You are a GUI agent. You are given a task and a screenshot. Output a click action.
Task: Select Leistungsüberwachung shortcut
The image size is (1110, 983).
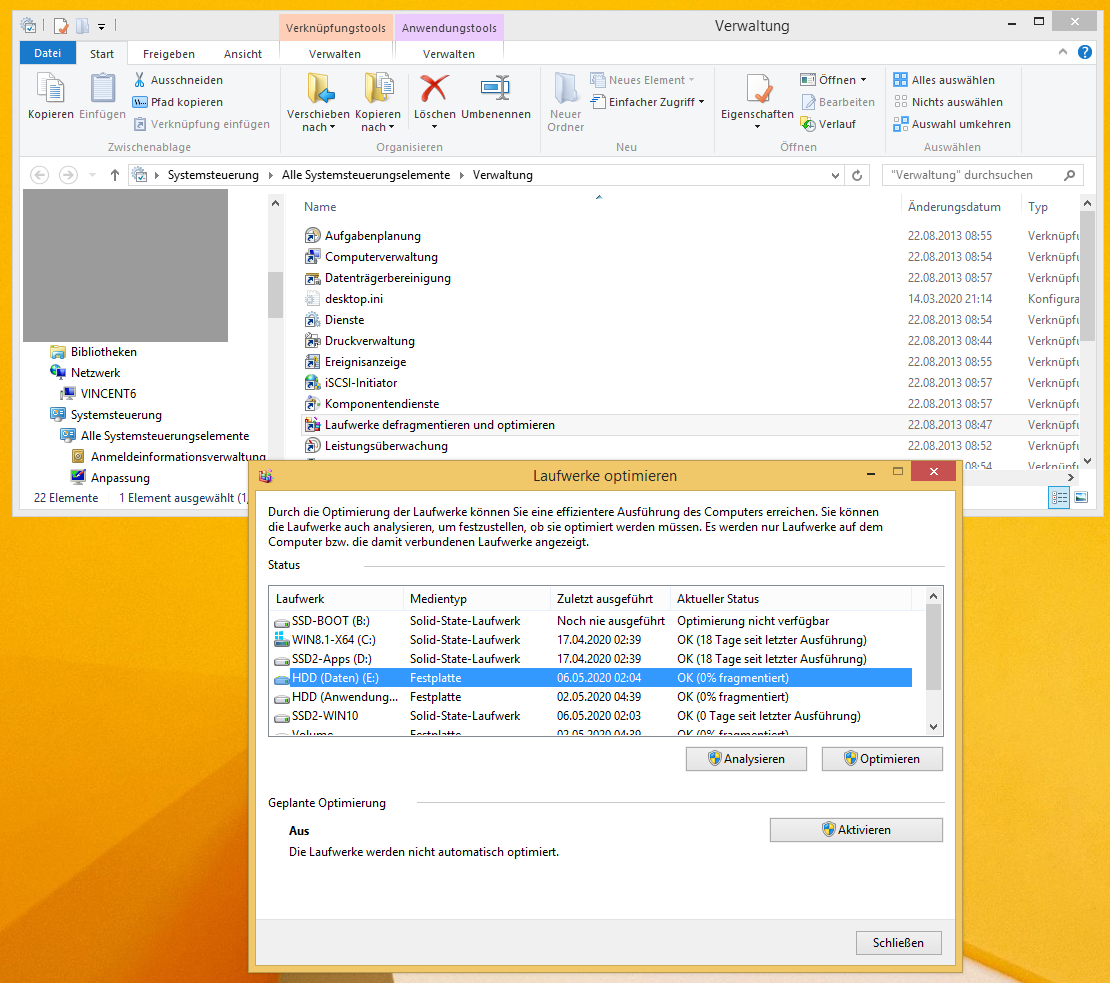pos(386,446)
